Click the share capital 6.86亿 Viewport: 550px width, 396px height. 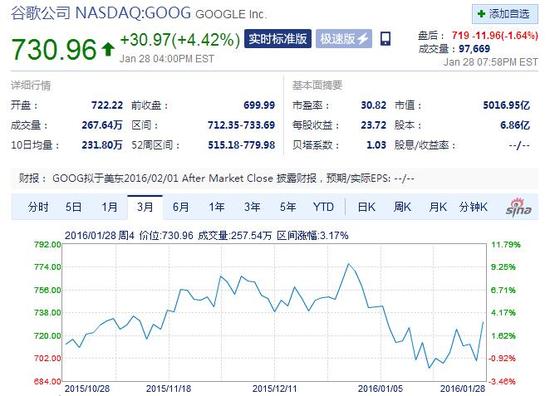click(x=515, y=125)
